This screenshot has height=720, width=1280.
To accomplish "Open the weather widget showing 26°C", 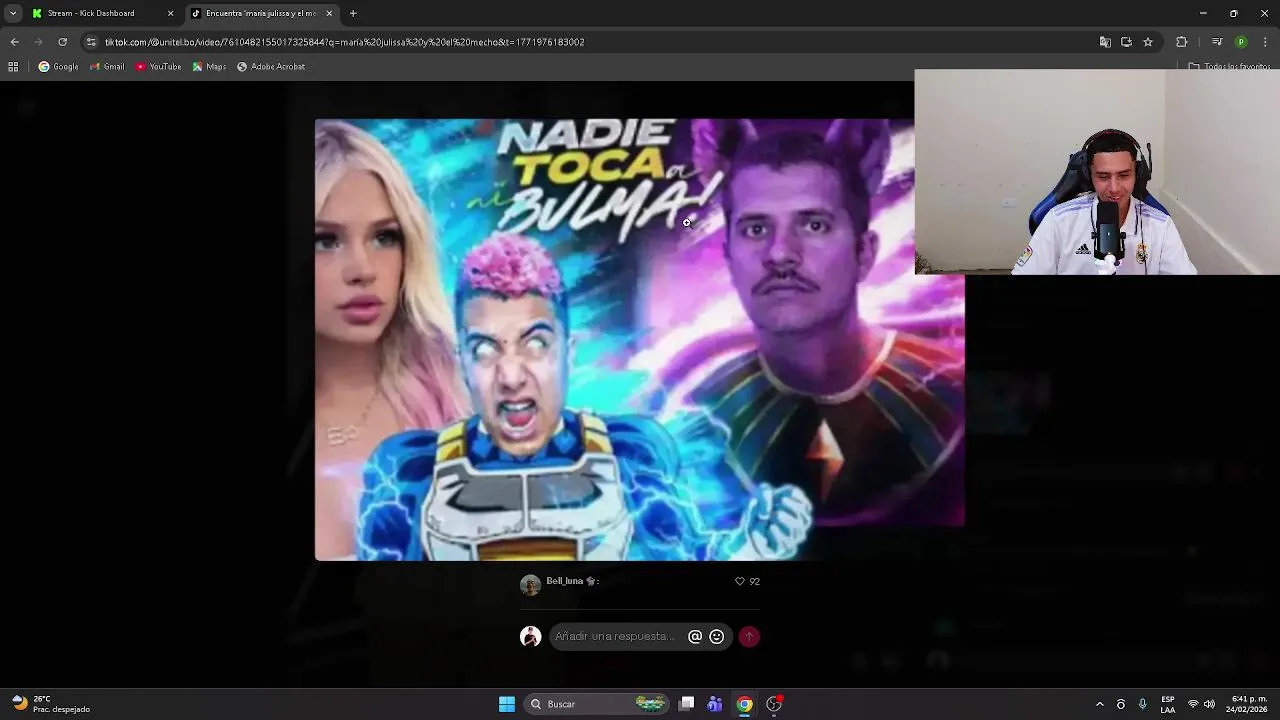I will click(50, 704).
